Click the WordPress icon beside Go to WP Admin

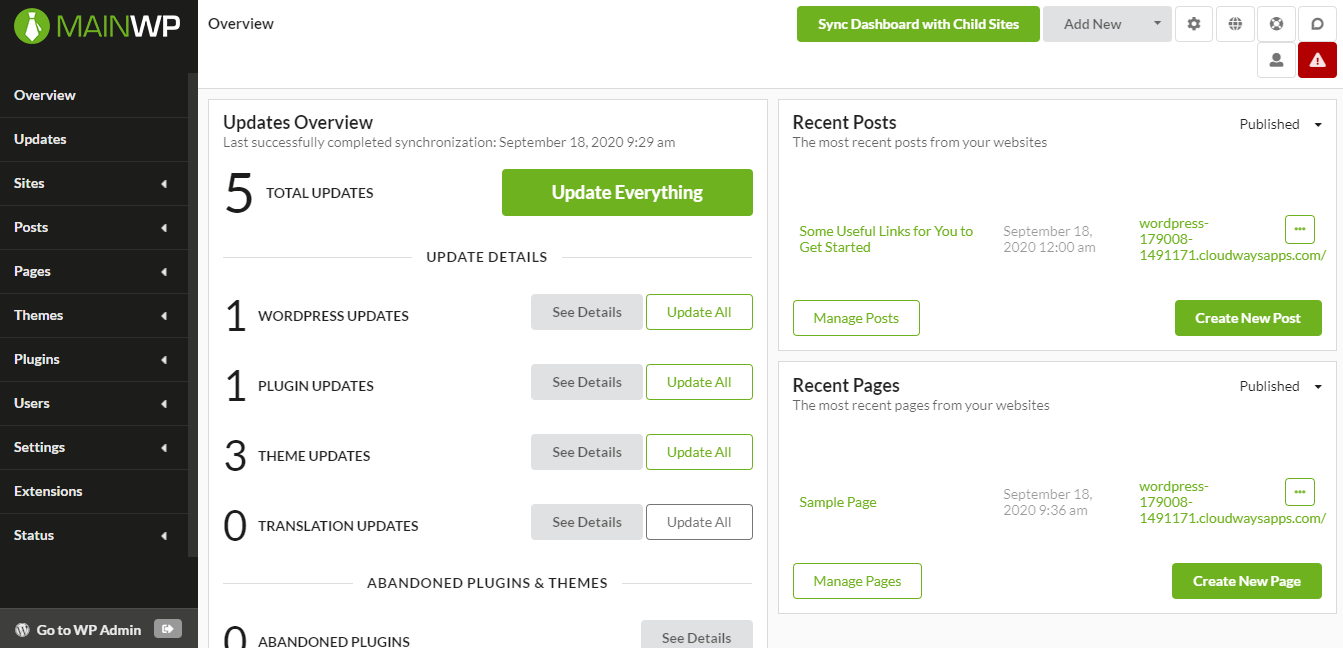(22, 630)
